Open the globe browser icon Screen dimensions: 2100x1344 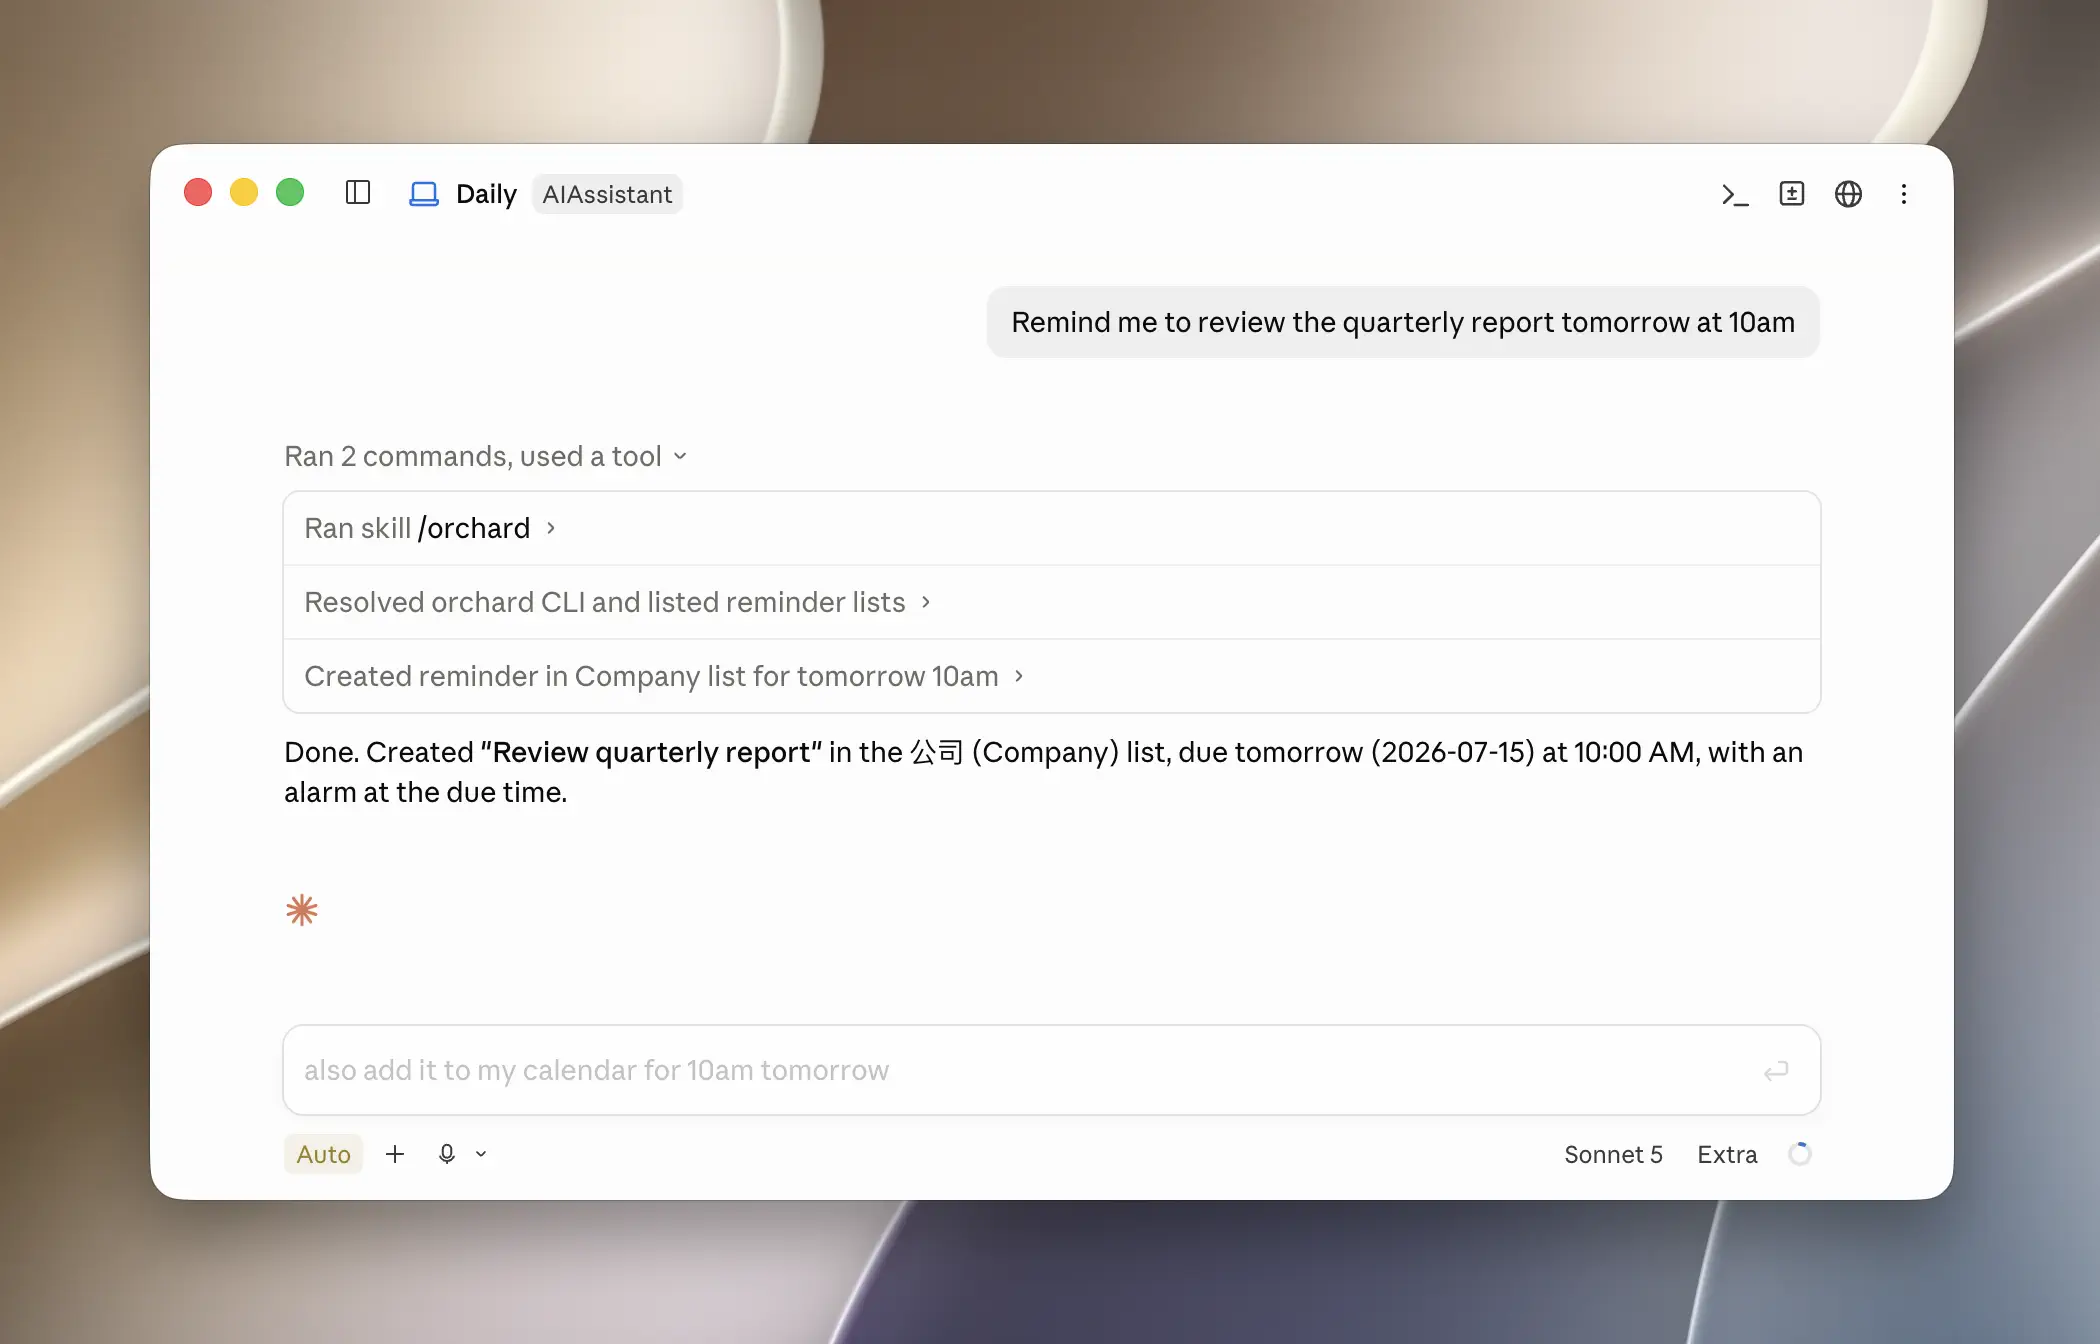coord(1848,193)
